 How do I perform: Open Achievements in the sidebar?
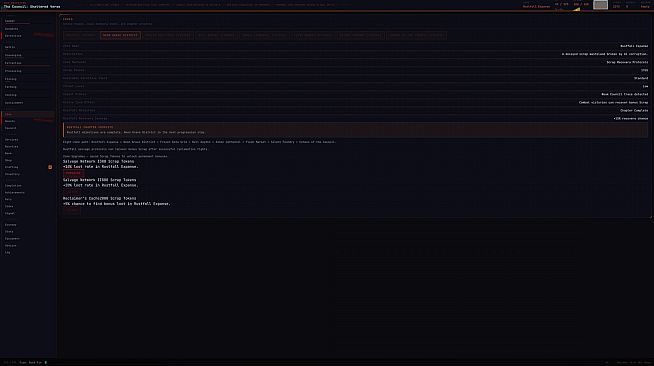[15, 193]
